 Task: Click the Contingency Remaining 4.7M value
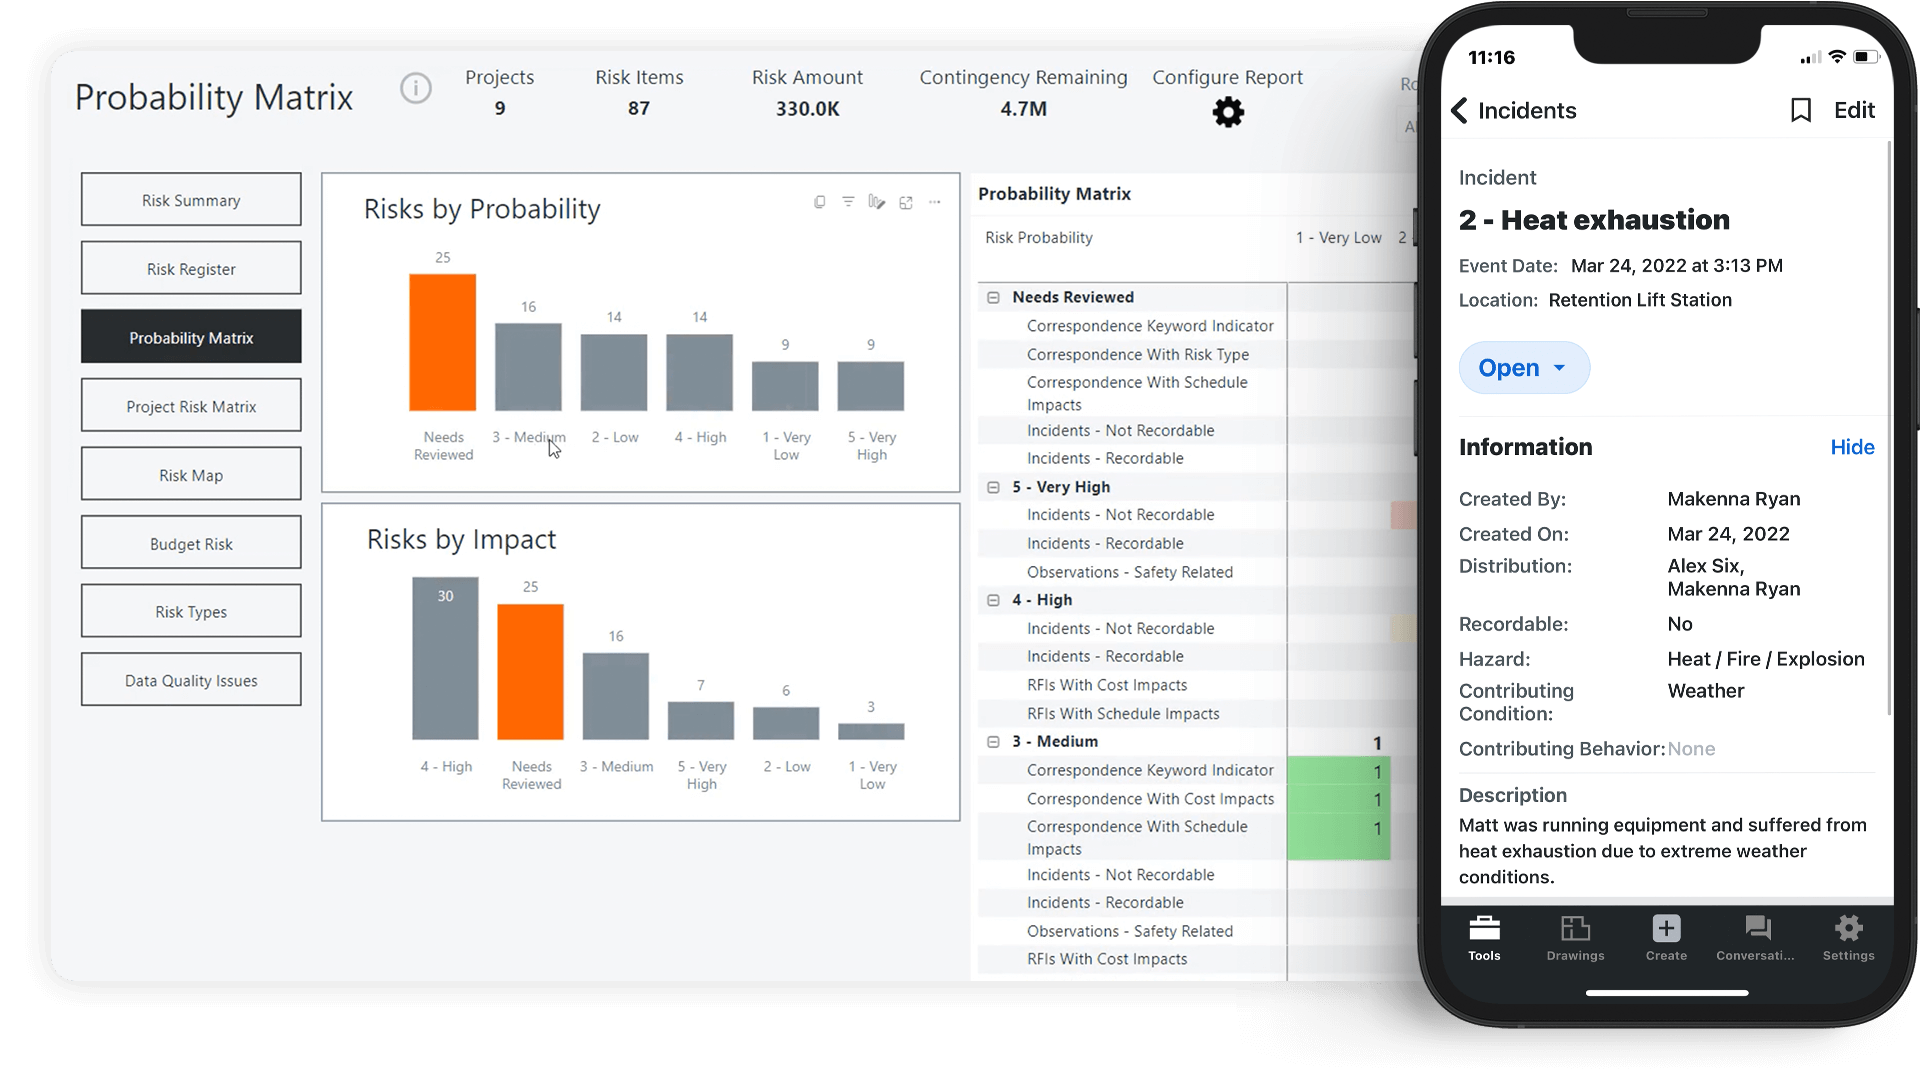click(1023, 109)
